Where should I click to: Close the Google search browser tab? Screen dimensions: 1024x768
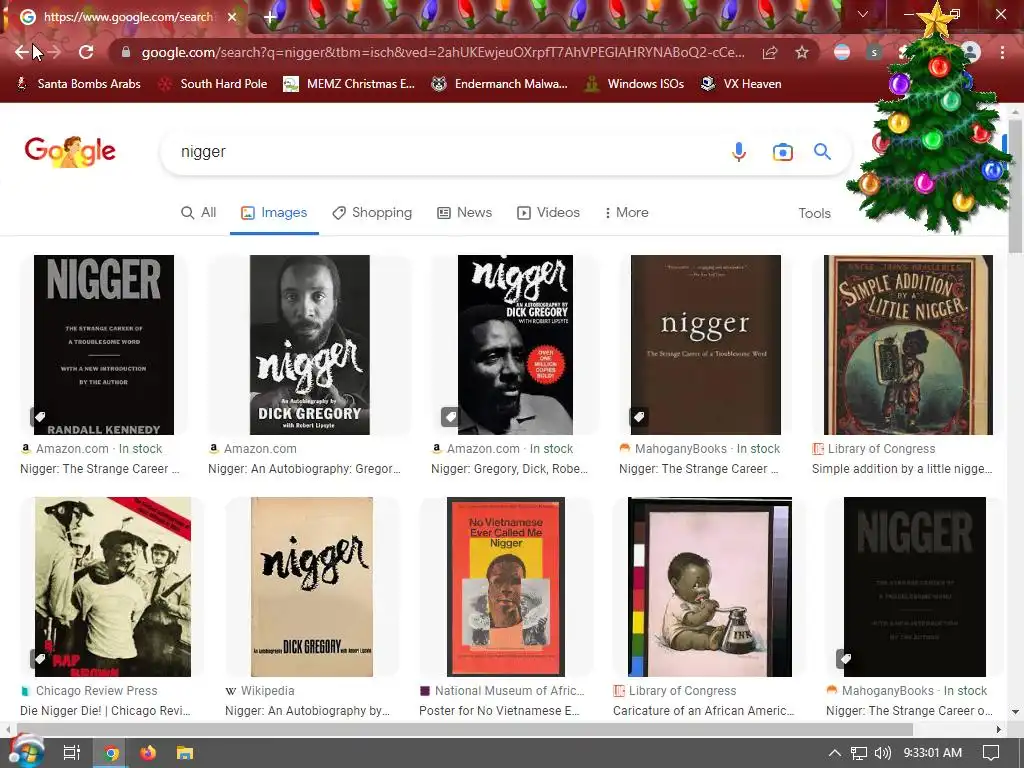pos(232,17)
